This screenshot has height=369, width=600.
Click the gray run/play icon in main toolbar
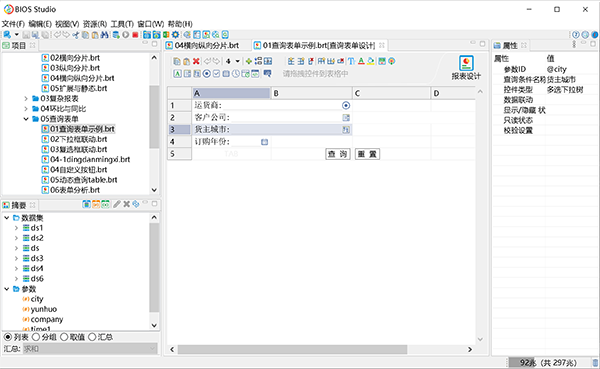tap(126, 35)
